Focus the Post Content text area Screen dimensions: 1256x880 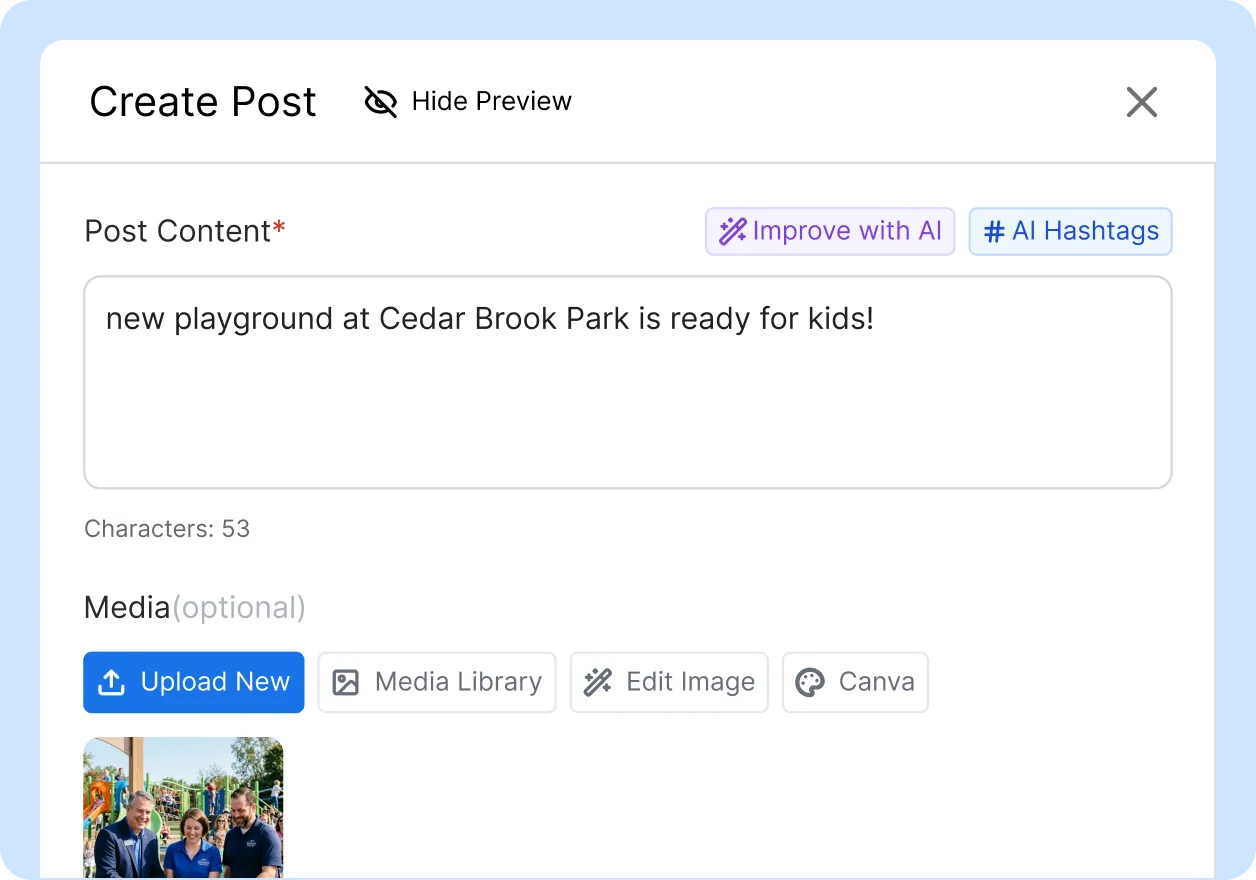[627, 400]
